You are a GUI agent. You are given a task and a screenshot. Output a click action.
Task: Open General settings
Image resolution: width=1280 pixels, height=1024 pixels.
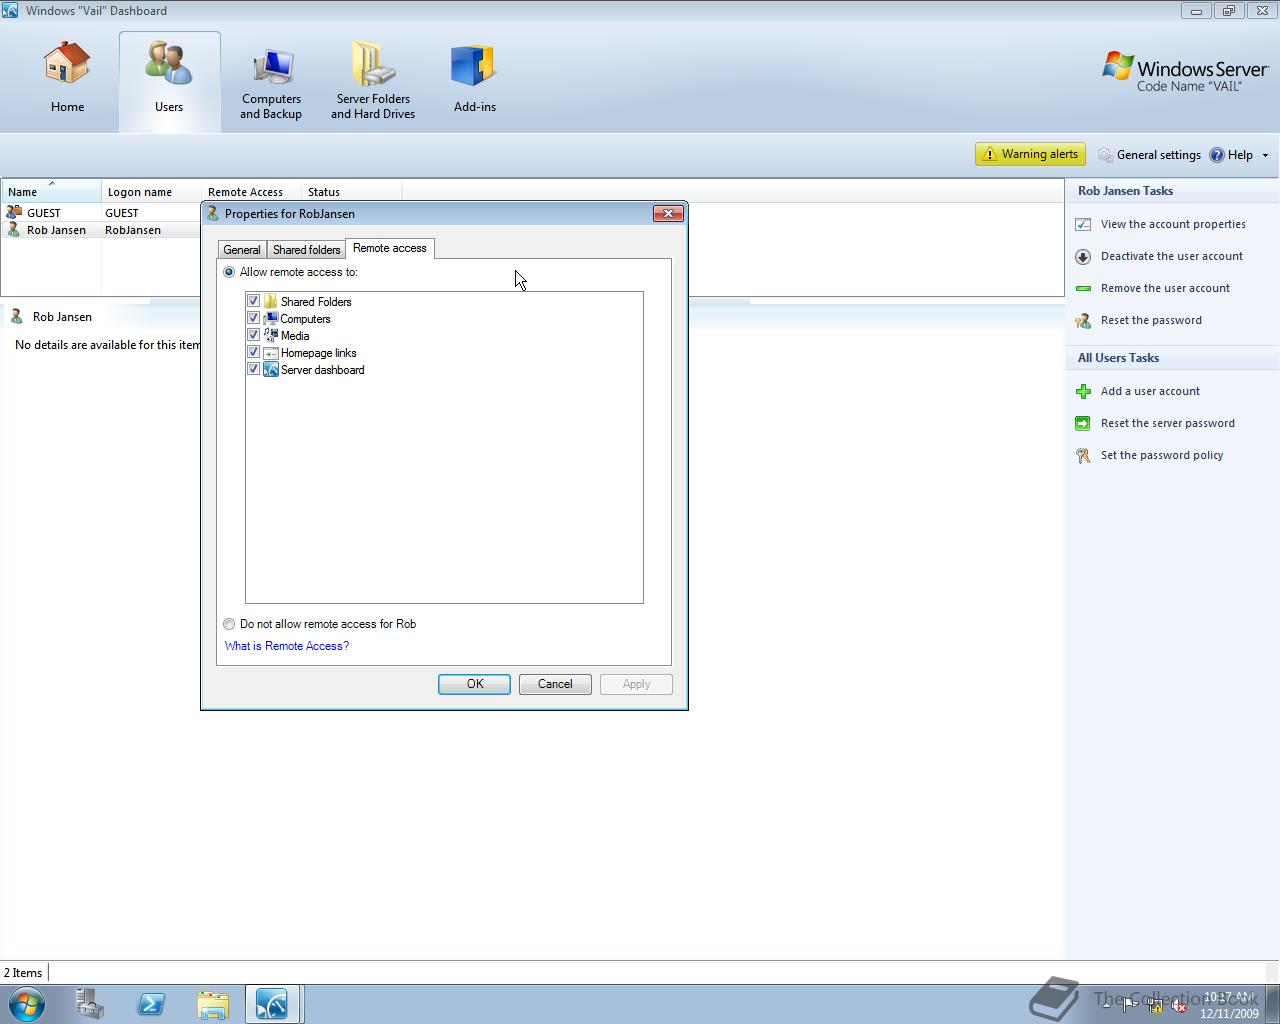(1150, 155)
